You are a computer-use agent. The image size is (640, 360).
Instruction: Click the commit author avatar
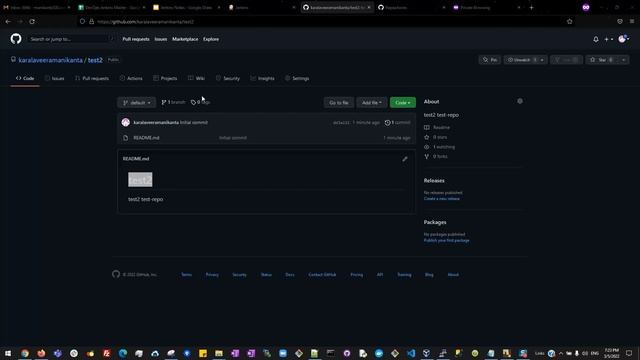point(126,122)
